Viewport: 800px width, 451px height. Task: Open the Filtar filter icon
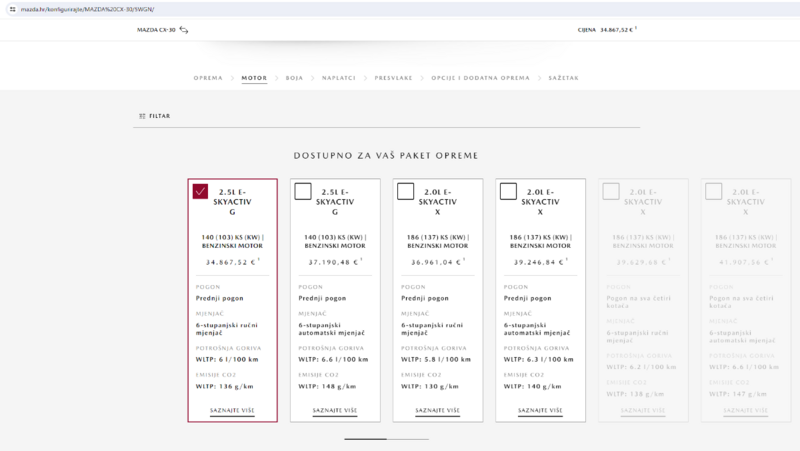click(x=141, y=116)
